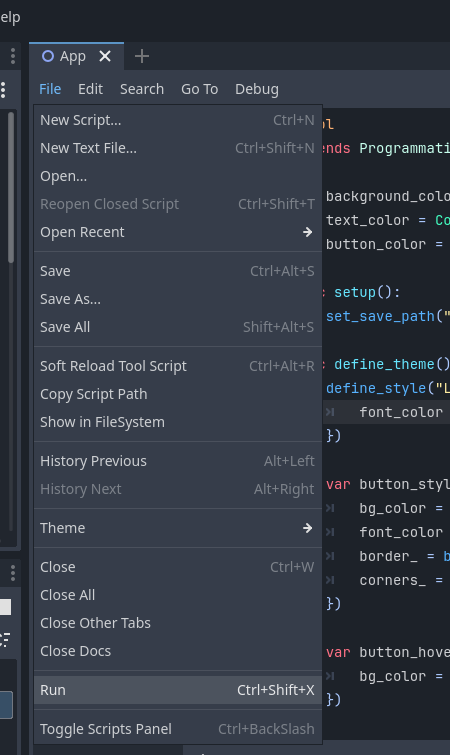The height and width of the screenshot is (755, 450).
Task: Run the script via Run entry
Action: [x=178, y=690]
